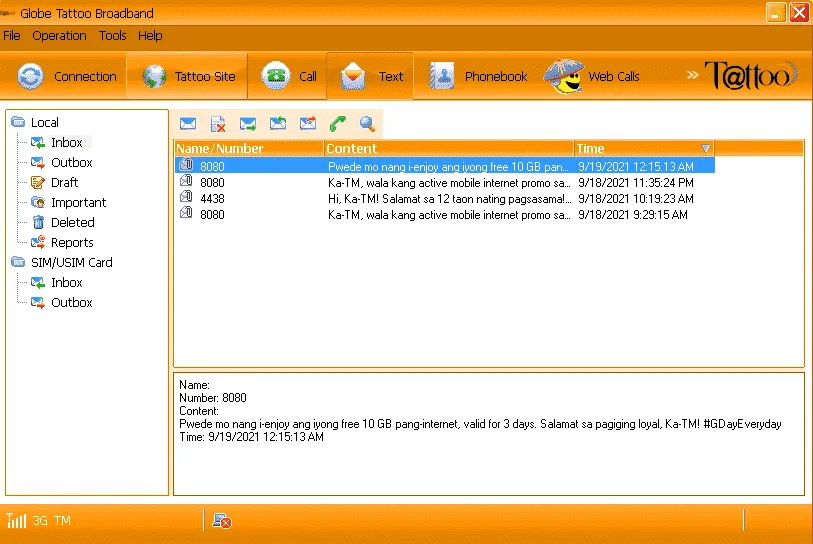Sort by Content column header
Image resolution: width=813 pixels, height=544 pixels.
(x=449, y=148)
